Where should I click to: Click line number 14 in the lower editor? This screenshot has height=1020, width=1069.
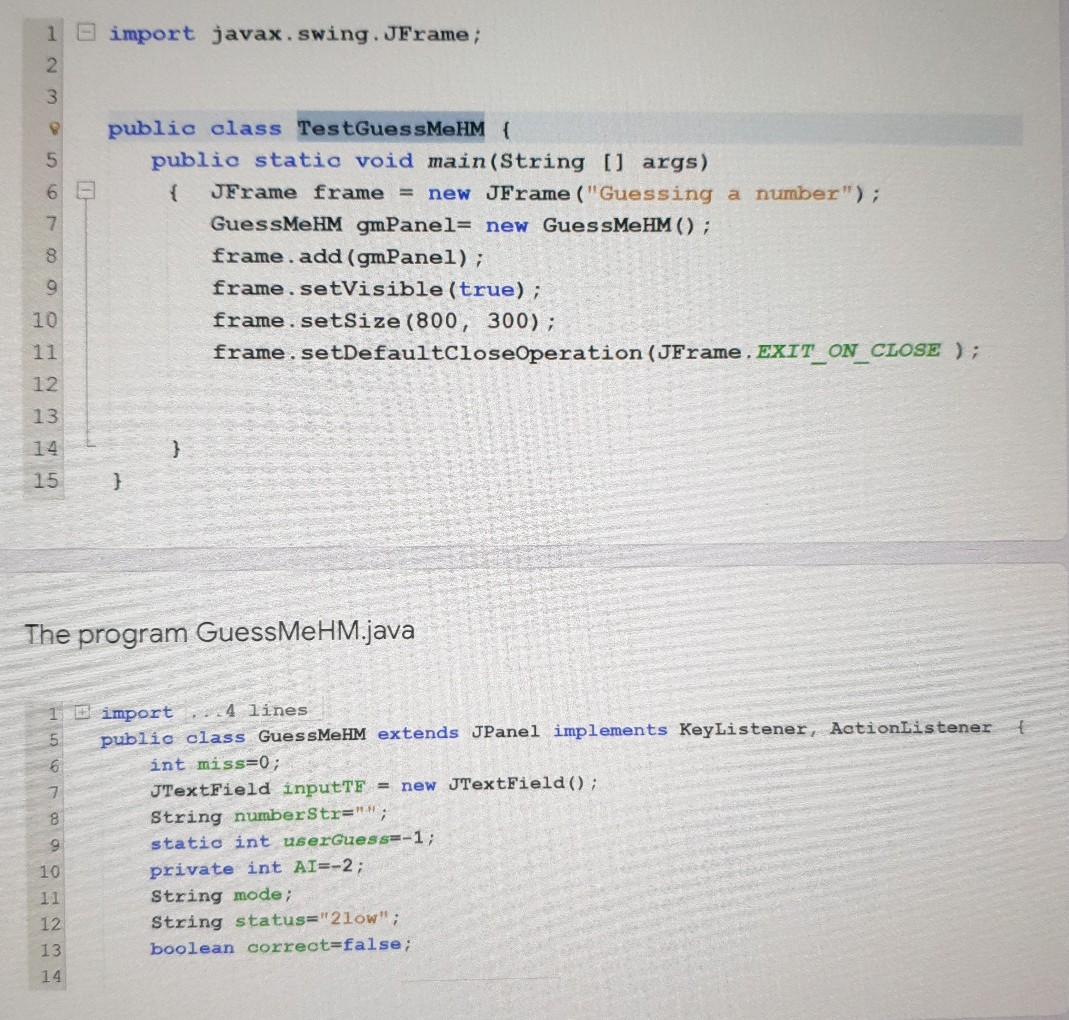[50, 976]
